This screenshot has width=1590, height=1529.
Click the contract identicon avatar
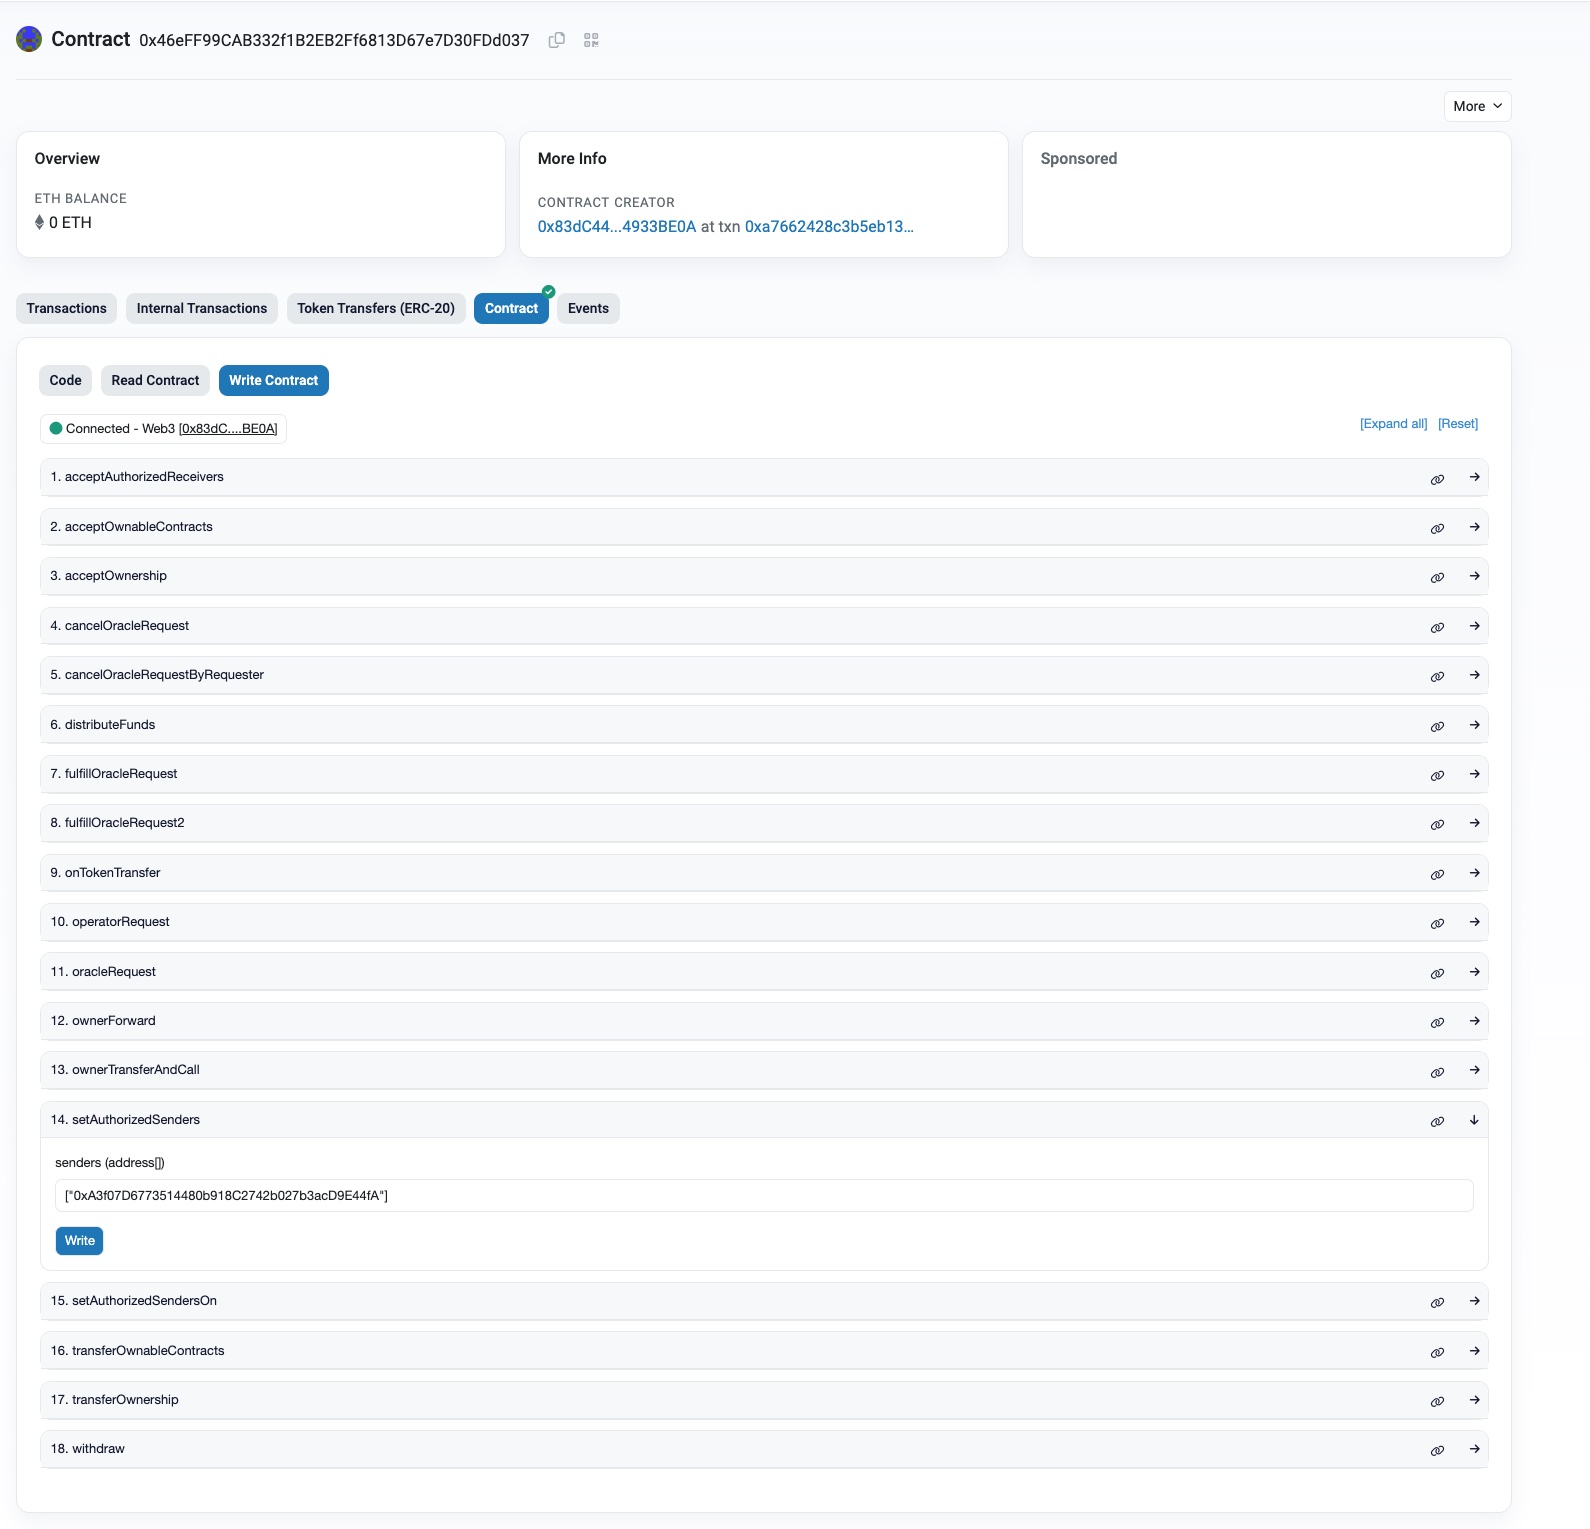point(29,39)
